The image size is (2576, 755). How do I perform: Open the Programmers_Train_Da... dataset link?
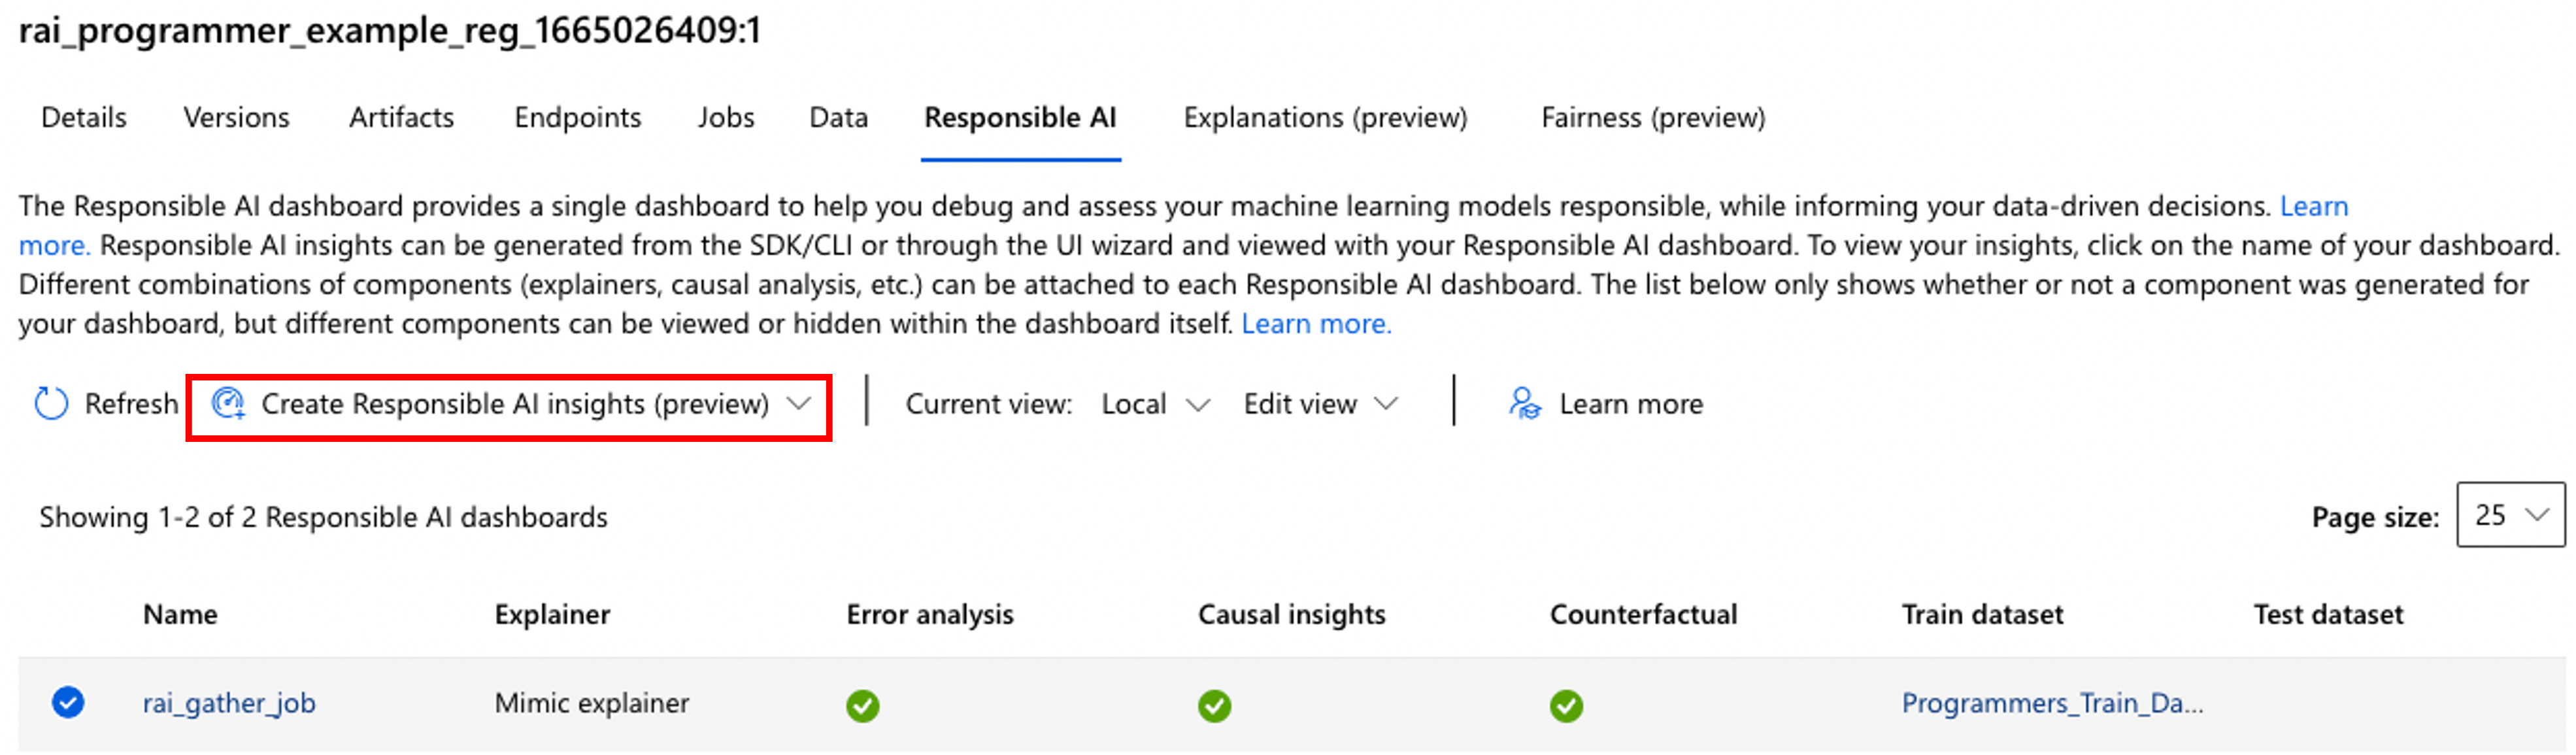pos(2052,703)
